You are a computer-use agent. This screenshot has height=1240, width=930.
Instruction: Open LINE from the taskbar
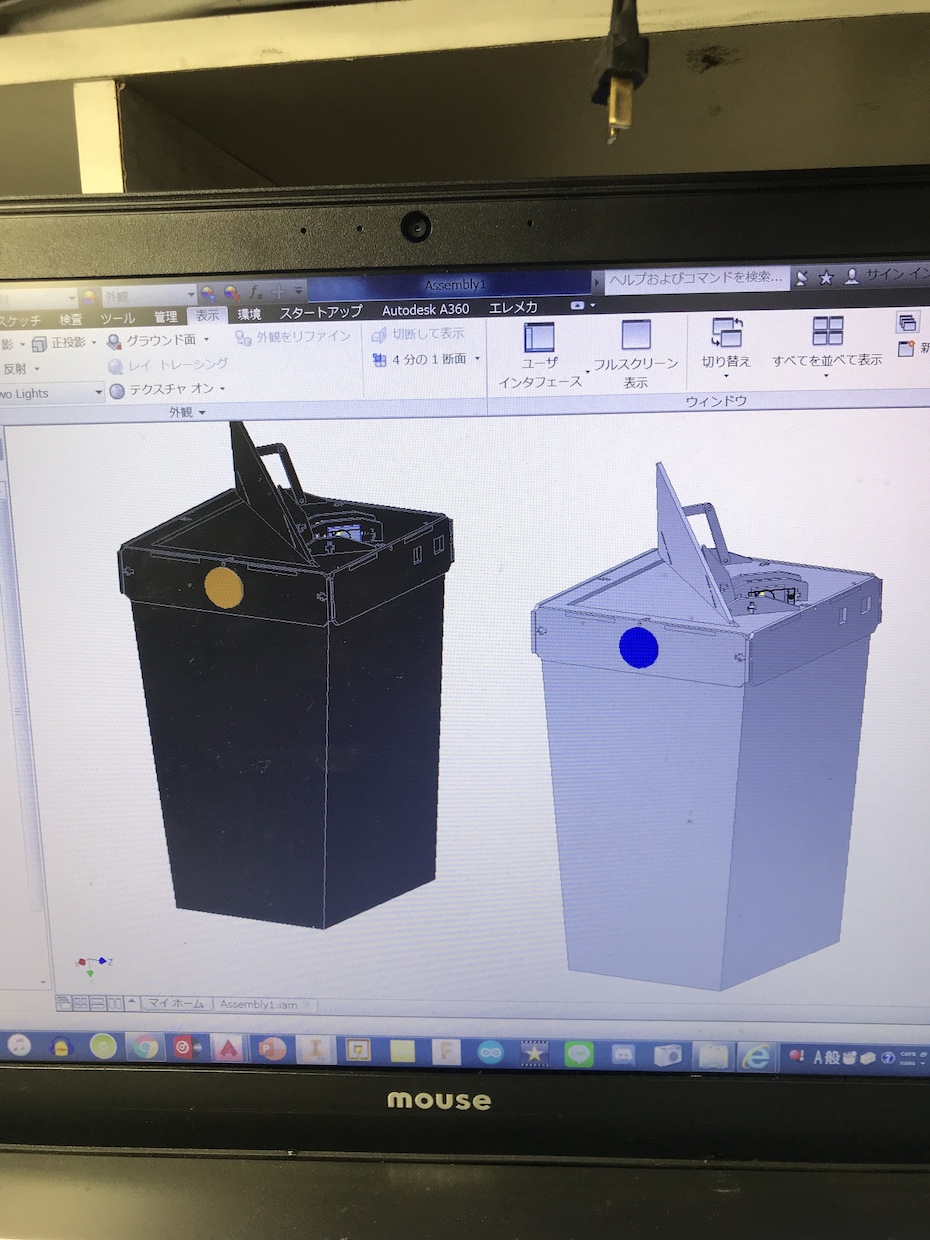(x=579, y=1053)
